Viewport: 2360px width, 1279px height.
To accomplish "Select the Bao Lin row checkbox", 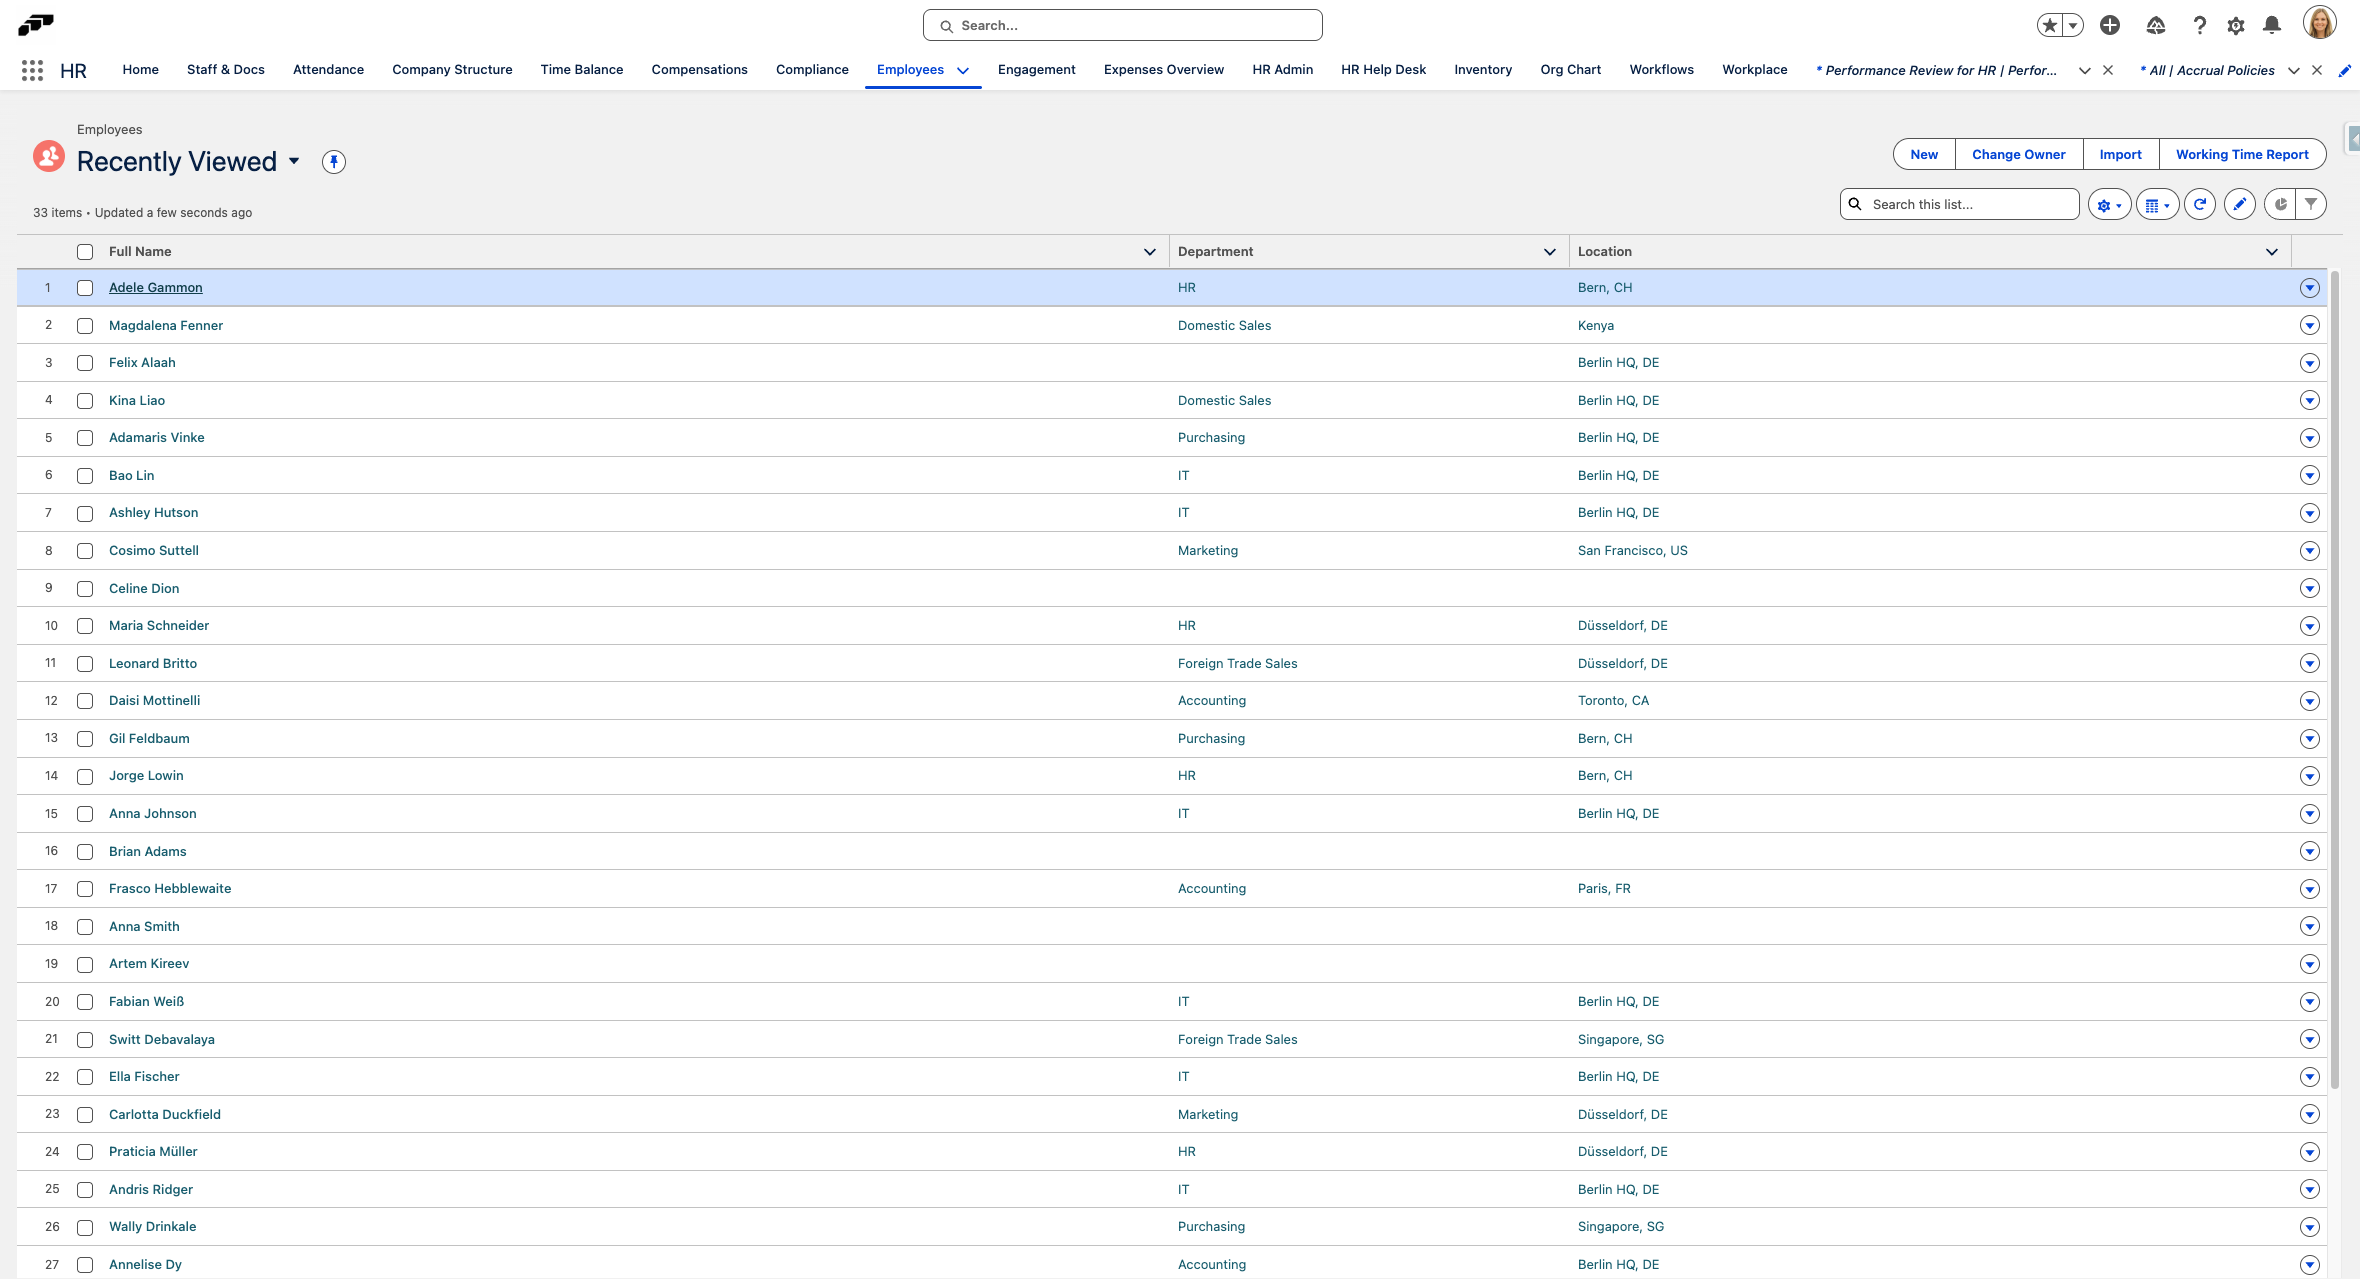I will point(85,476).
